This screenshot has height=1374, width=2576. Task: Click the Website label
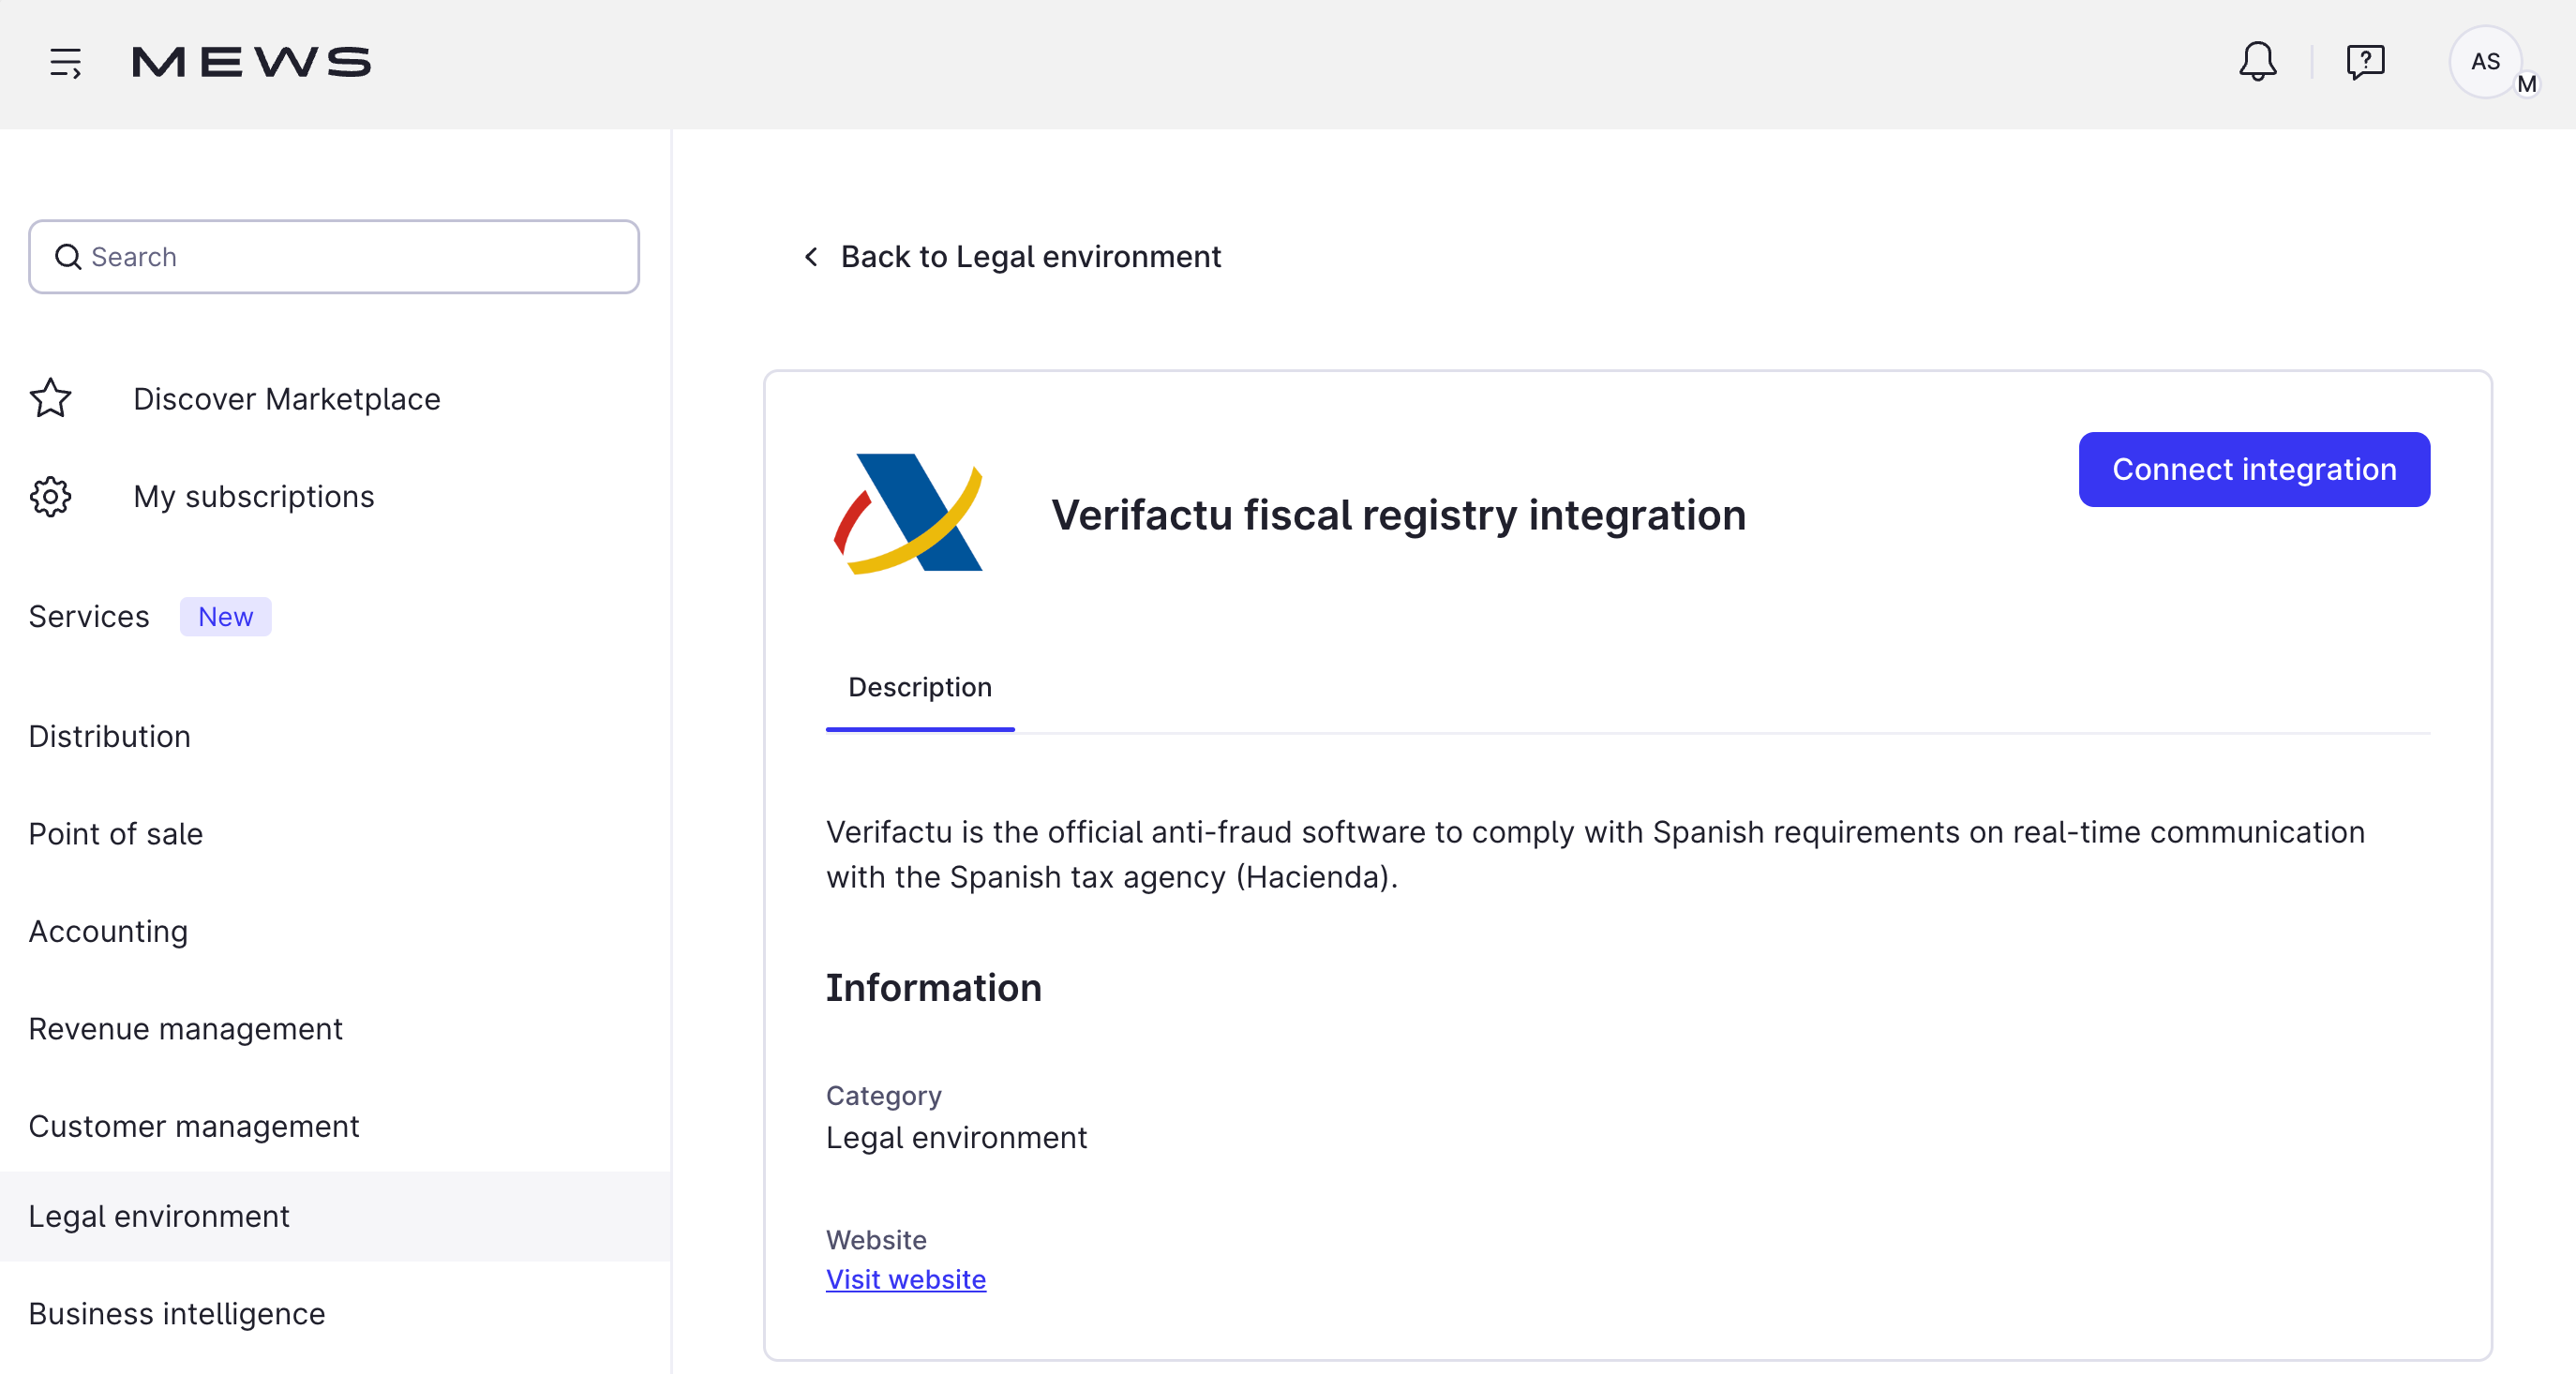tap(876, 1240)
